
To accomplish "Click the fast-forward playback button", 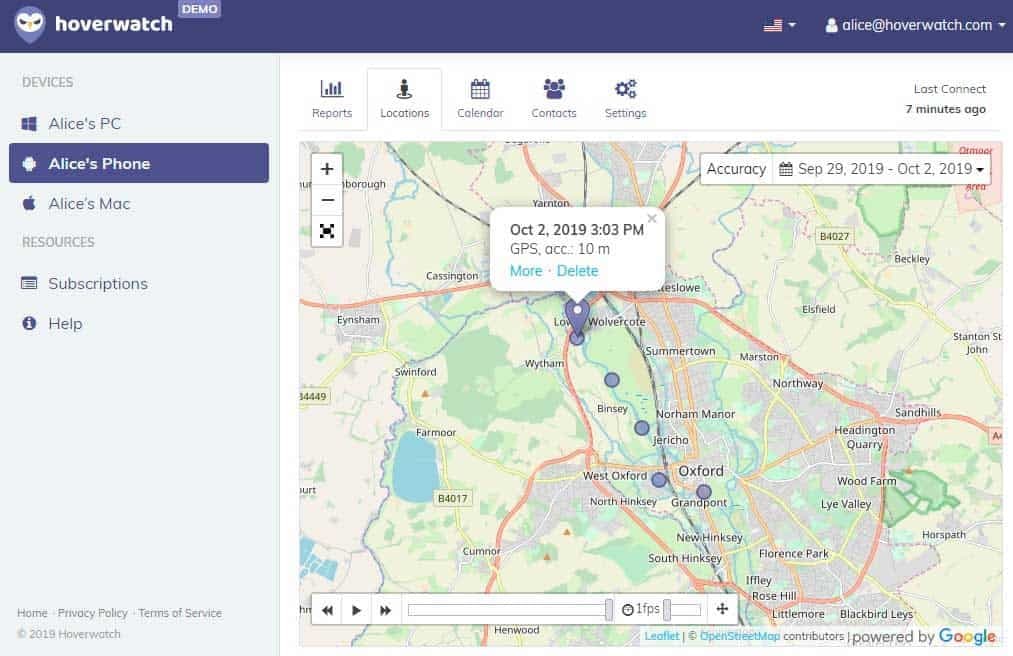I will 386,609.
